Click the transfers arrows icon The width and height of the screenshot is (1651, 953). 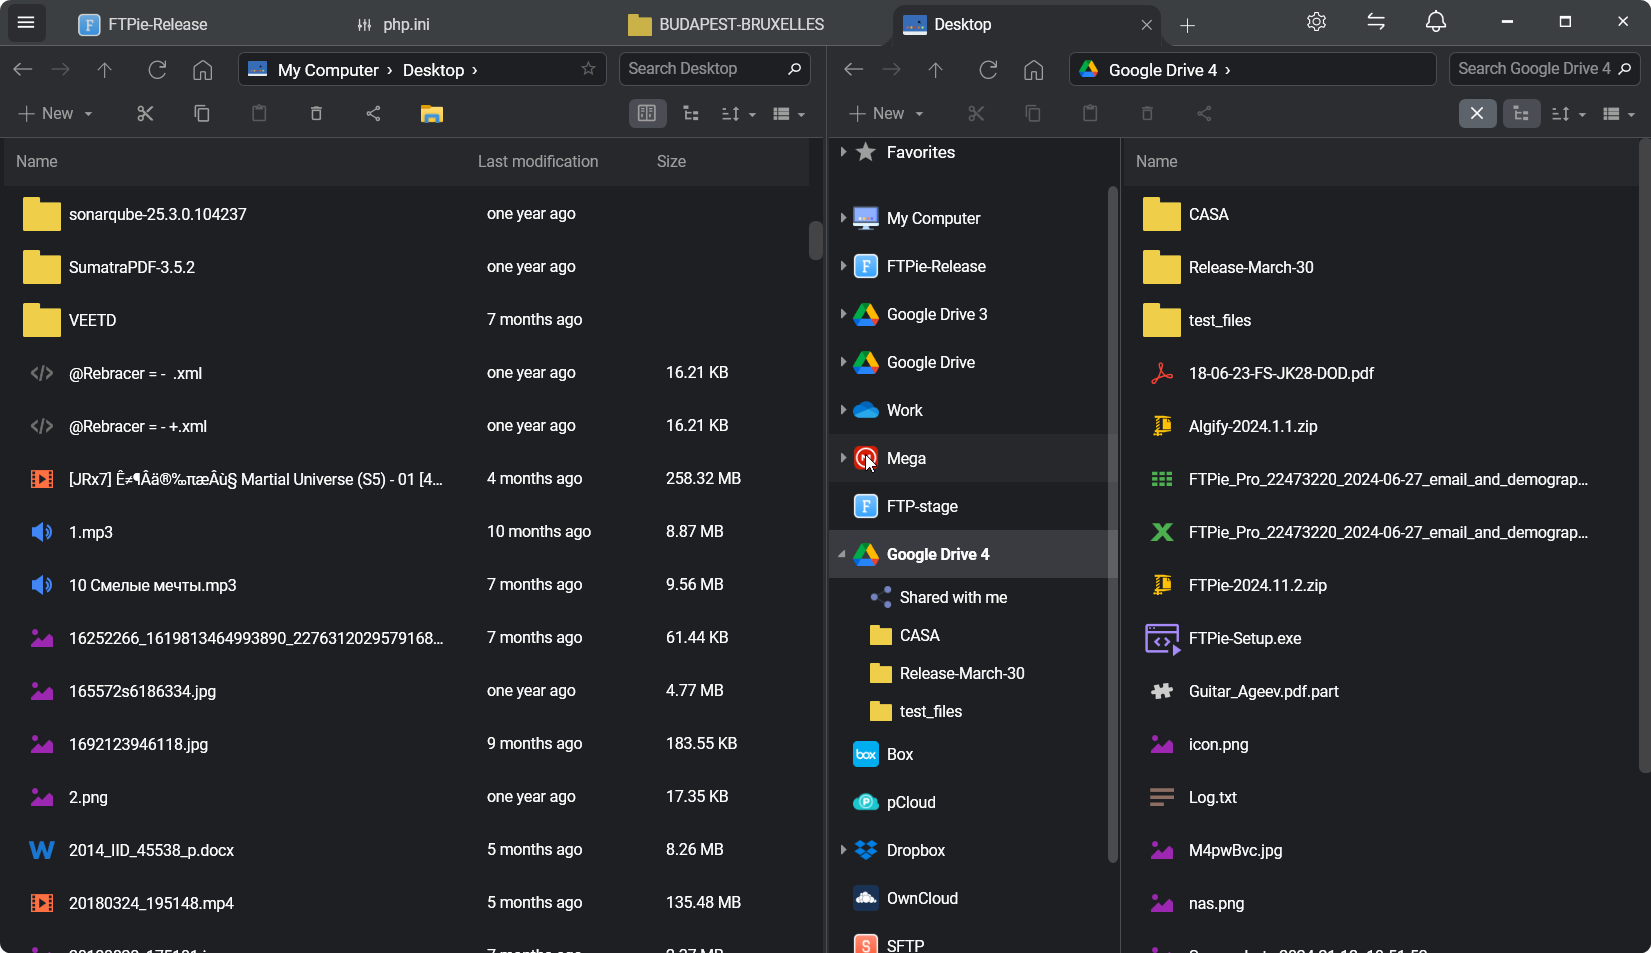tap(1376, 22)
